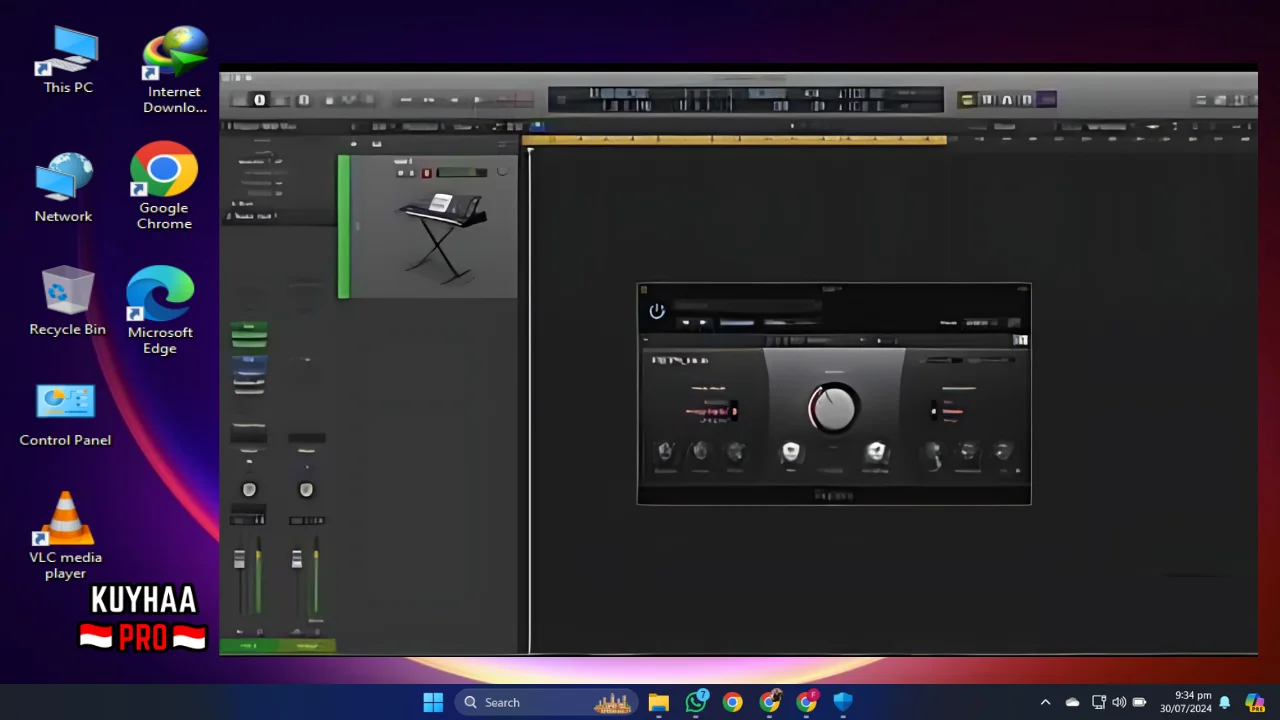Toggle the plugin window's power button
Image resolution: width=1280 pixels, height=720 pixels.
657,311
